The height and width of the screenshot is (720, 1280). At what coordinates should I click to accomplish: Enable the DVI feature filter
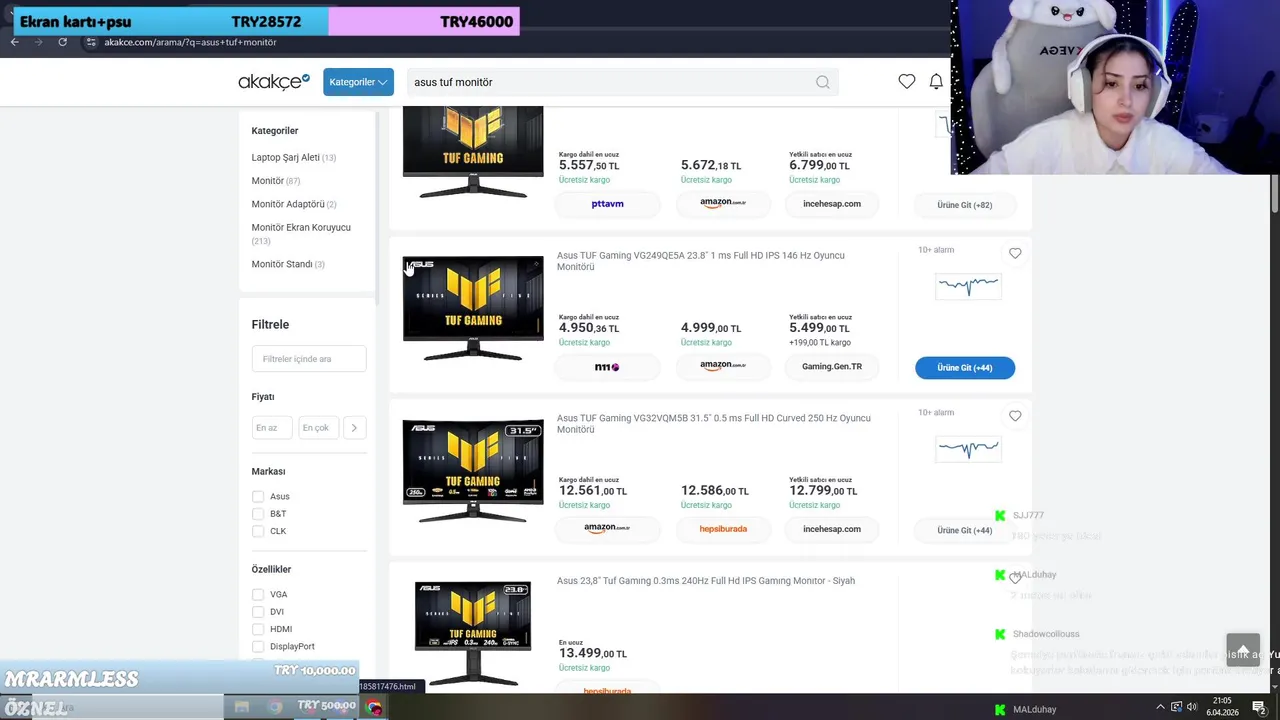(x=258, y=612)
